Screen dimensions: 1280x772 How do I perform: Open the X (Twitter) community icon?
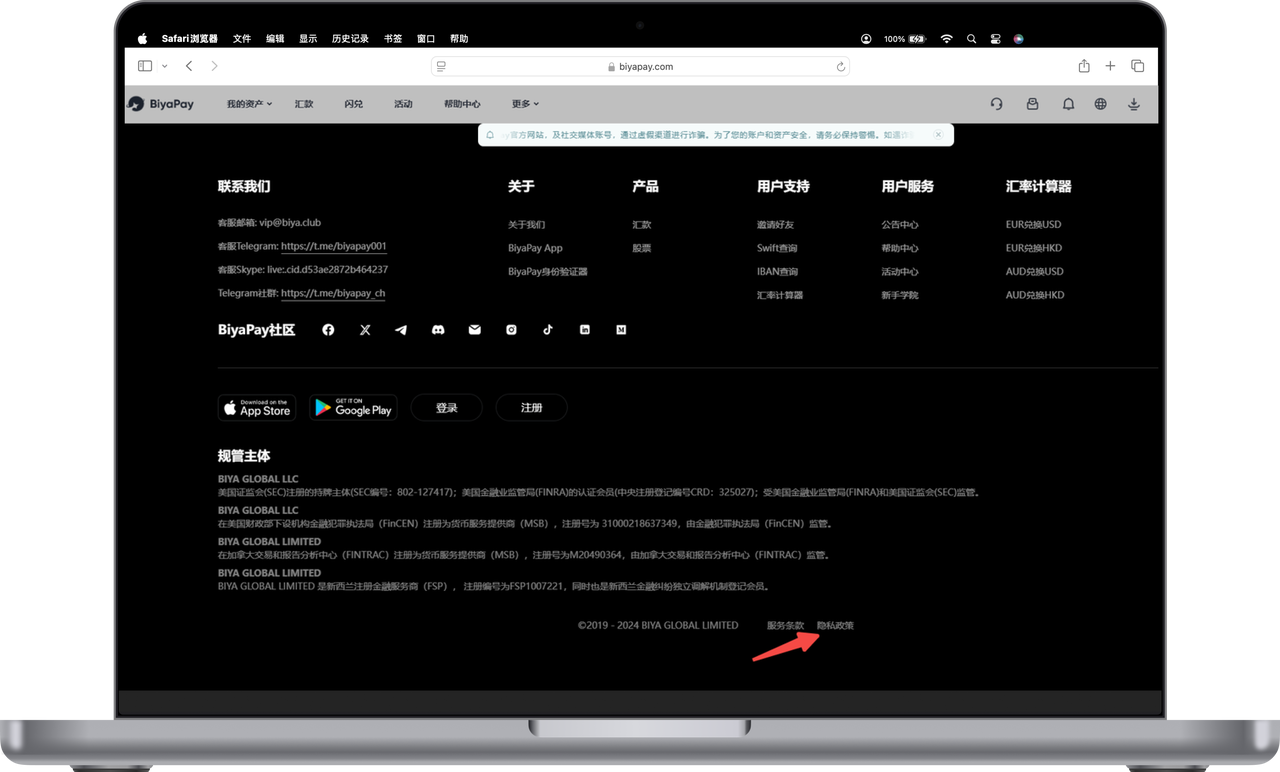point(365,330)
